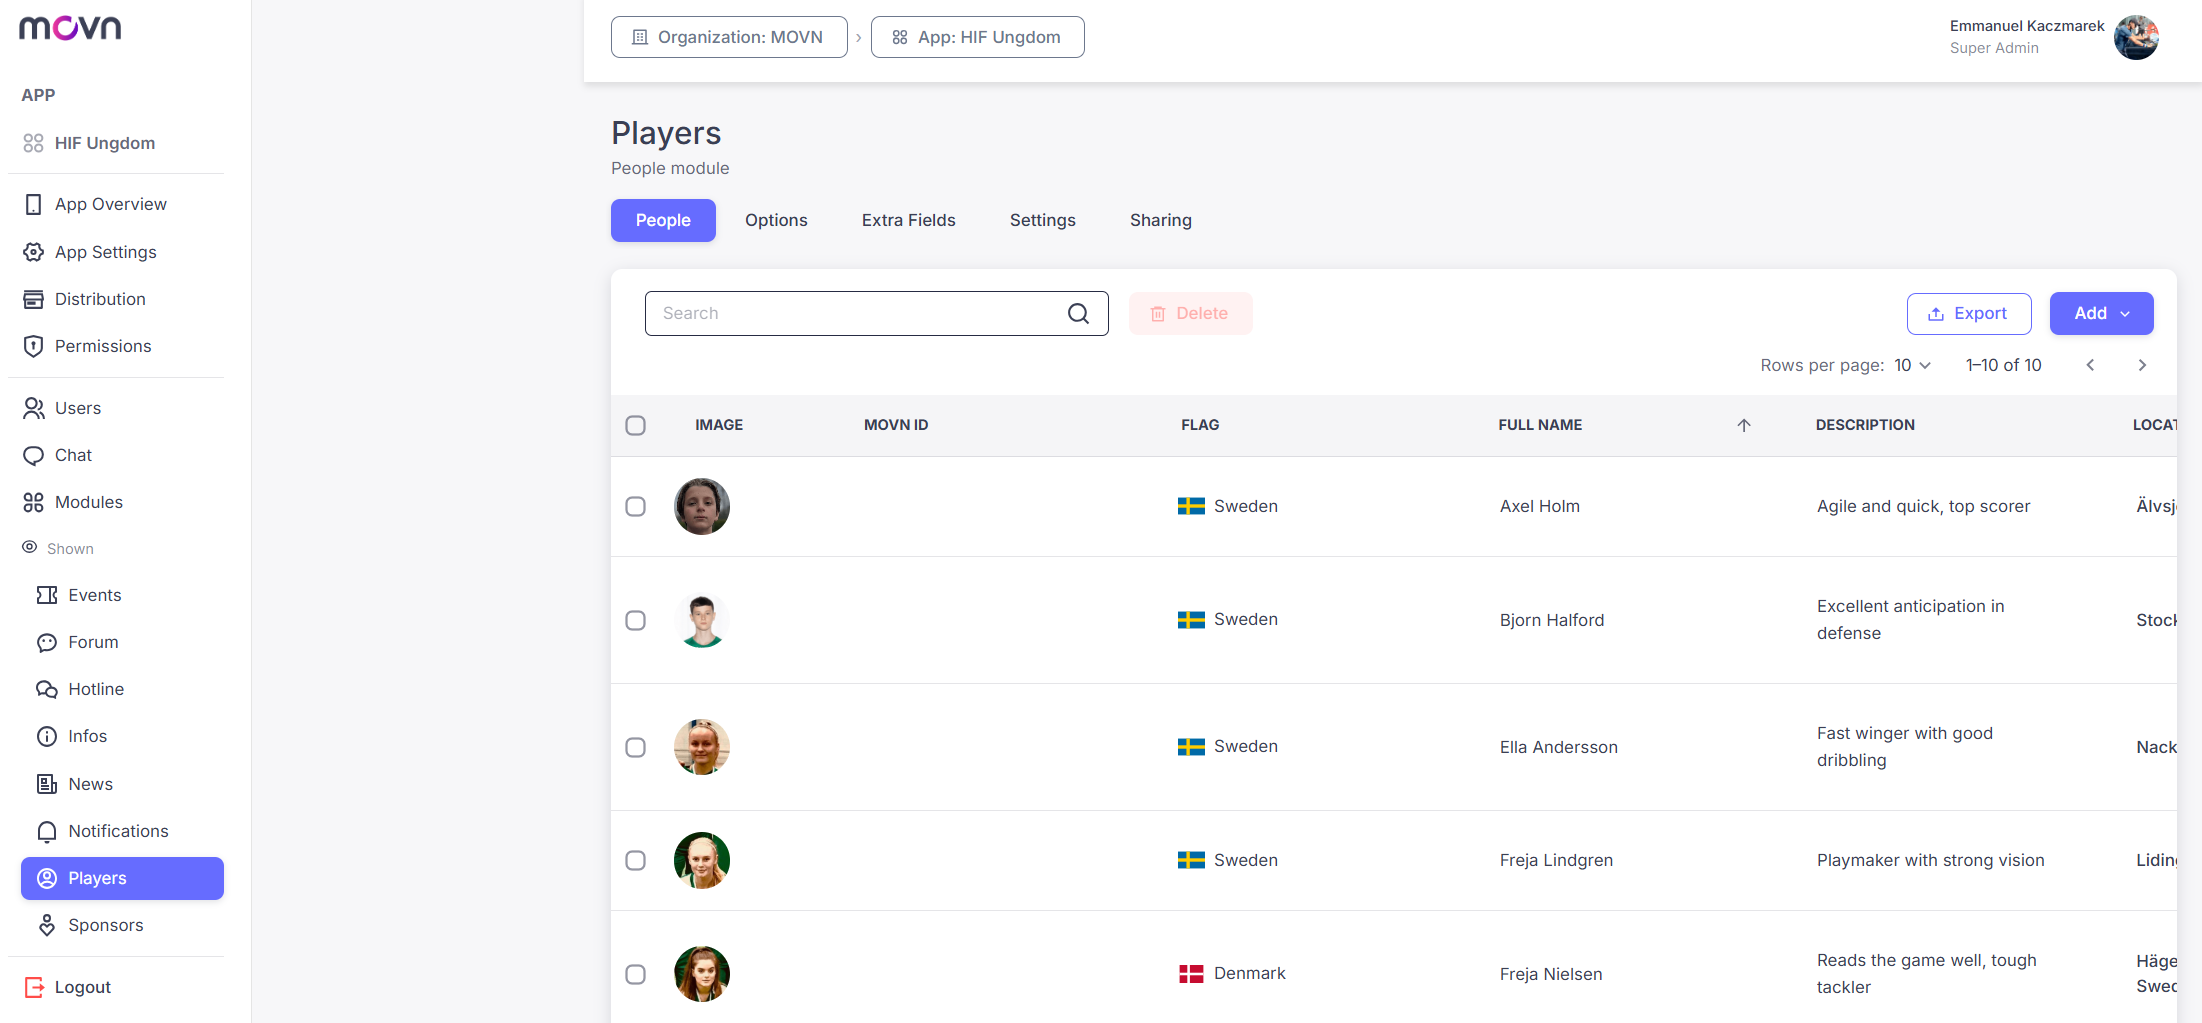Switch to the Sharing tab

(1160, 220)
